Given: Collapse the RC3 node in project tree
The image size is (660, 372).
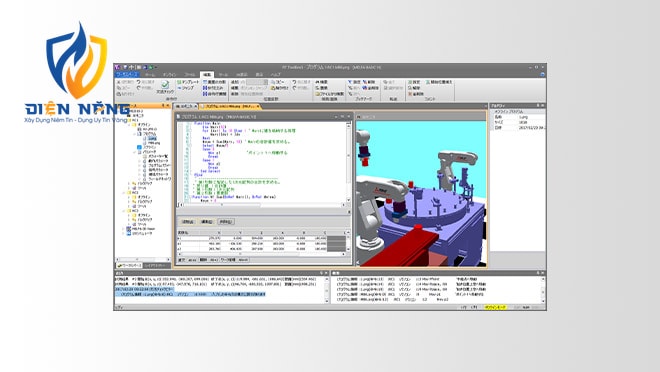Looking at the screenshot, I should (123, 210).
